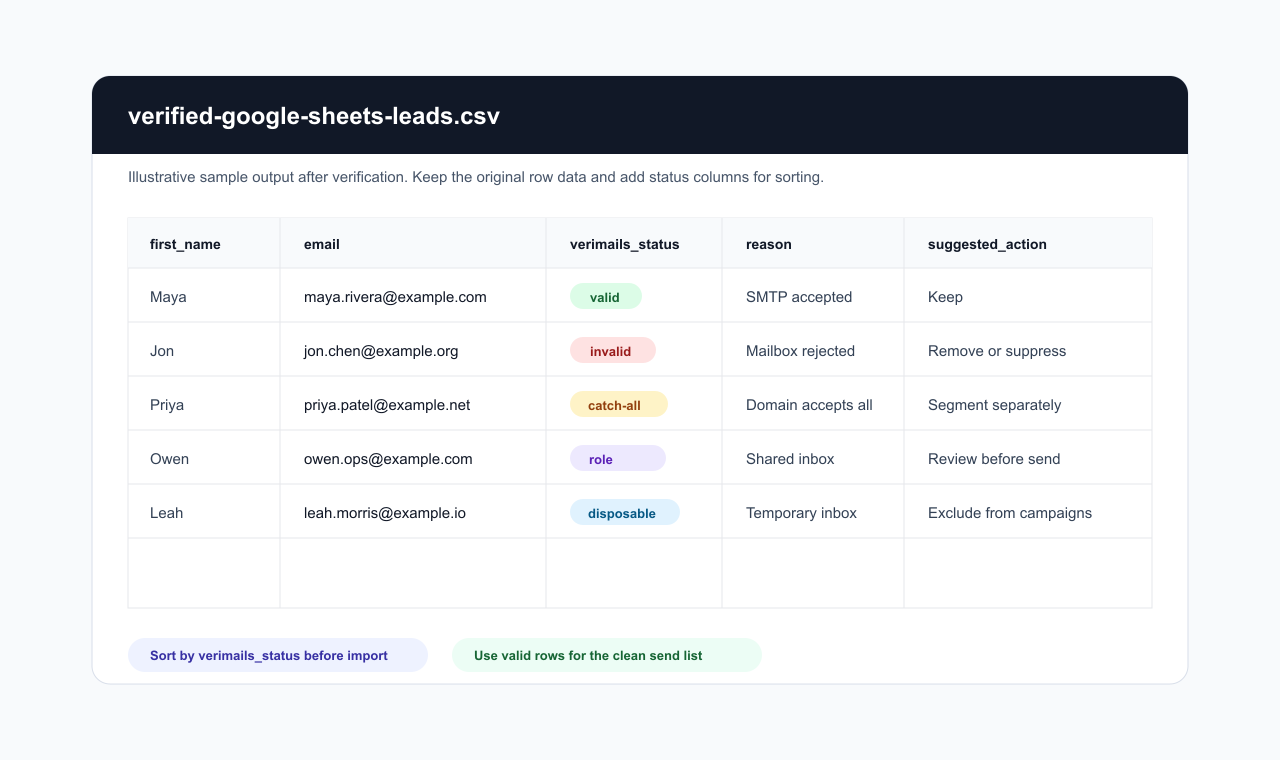Click the Owen name cell

point(204,458)
